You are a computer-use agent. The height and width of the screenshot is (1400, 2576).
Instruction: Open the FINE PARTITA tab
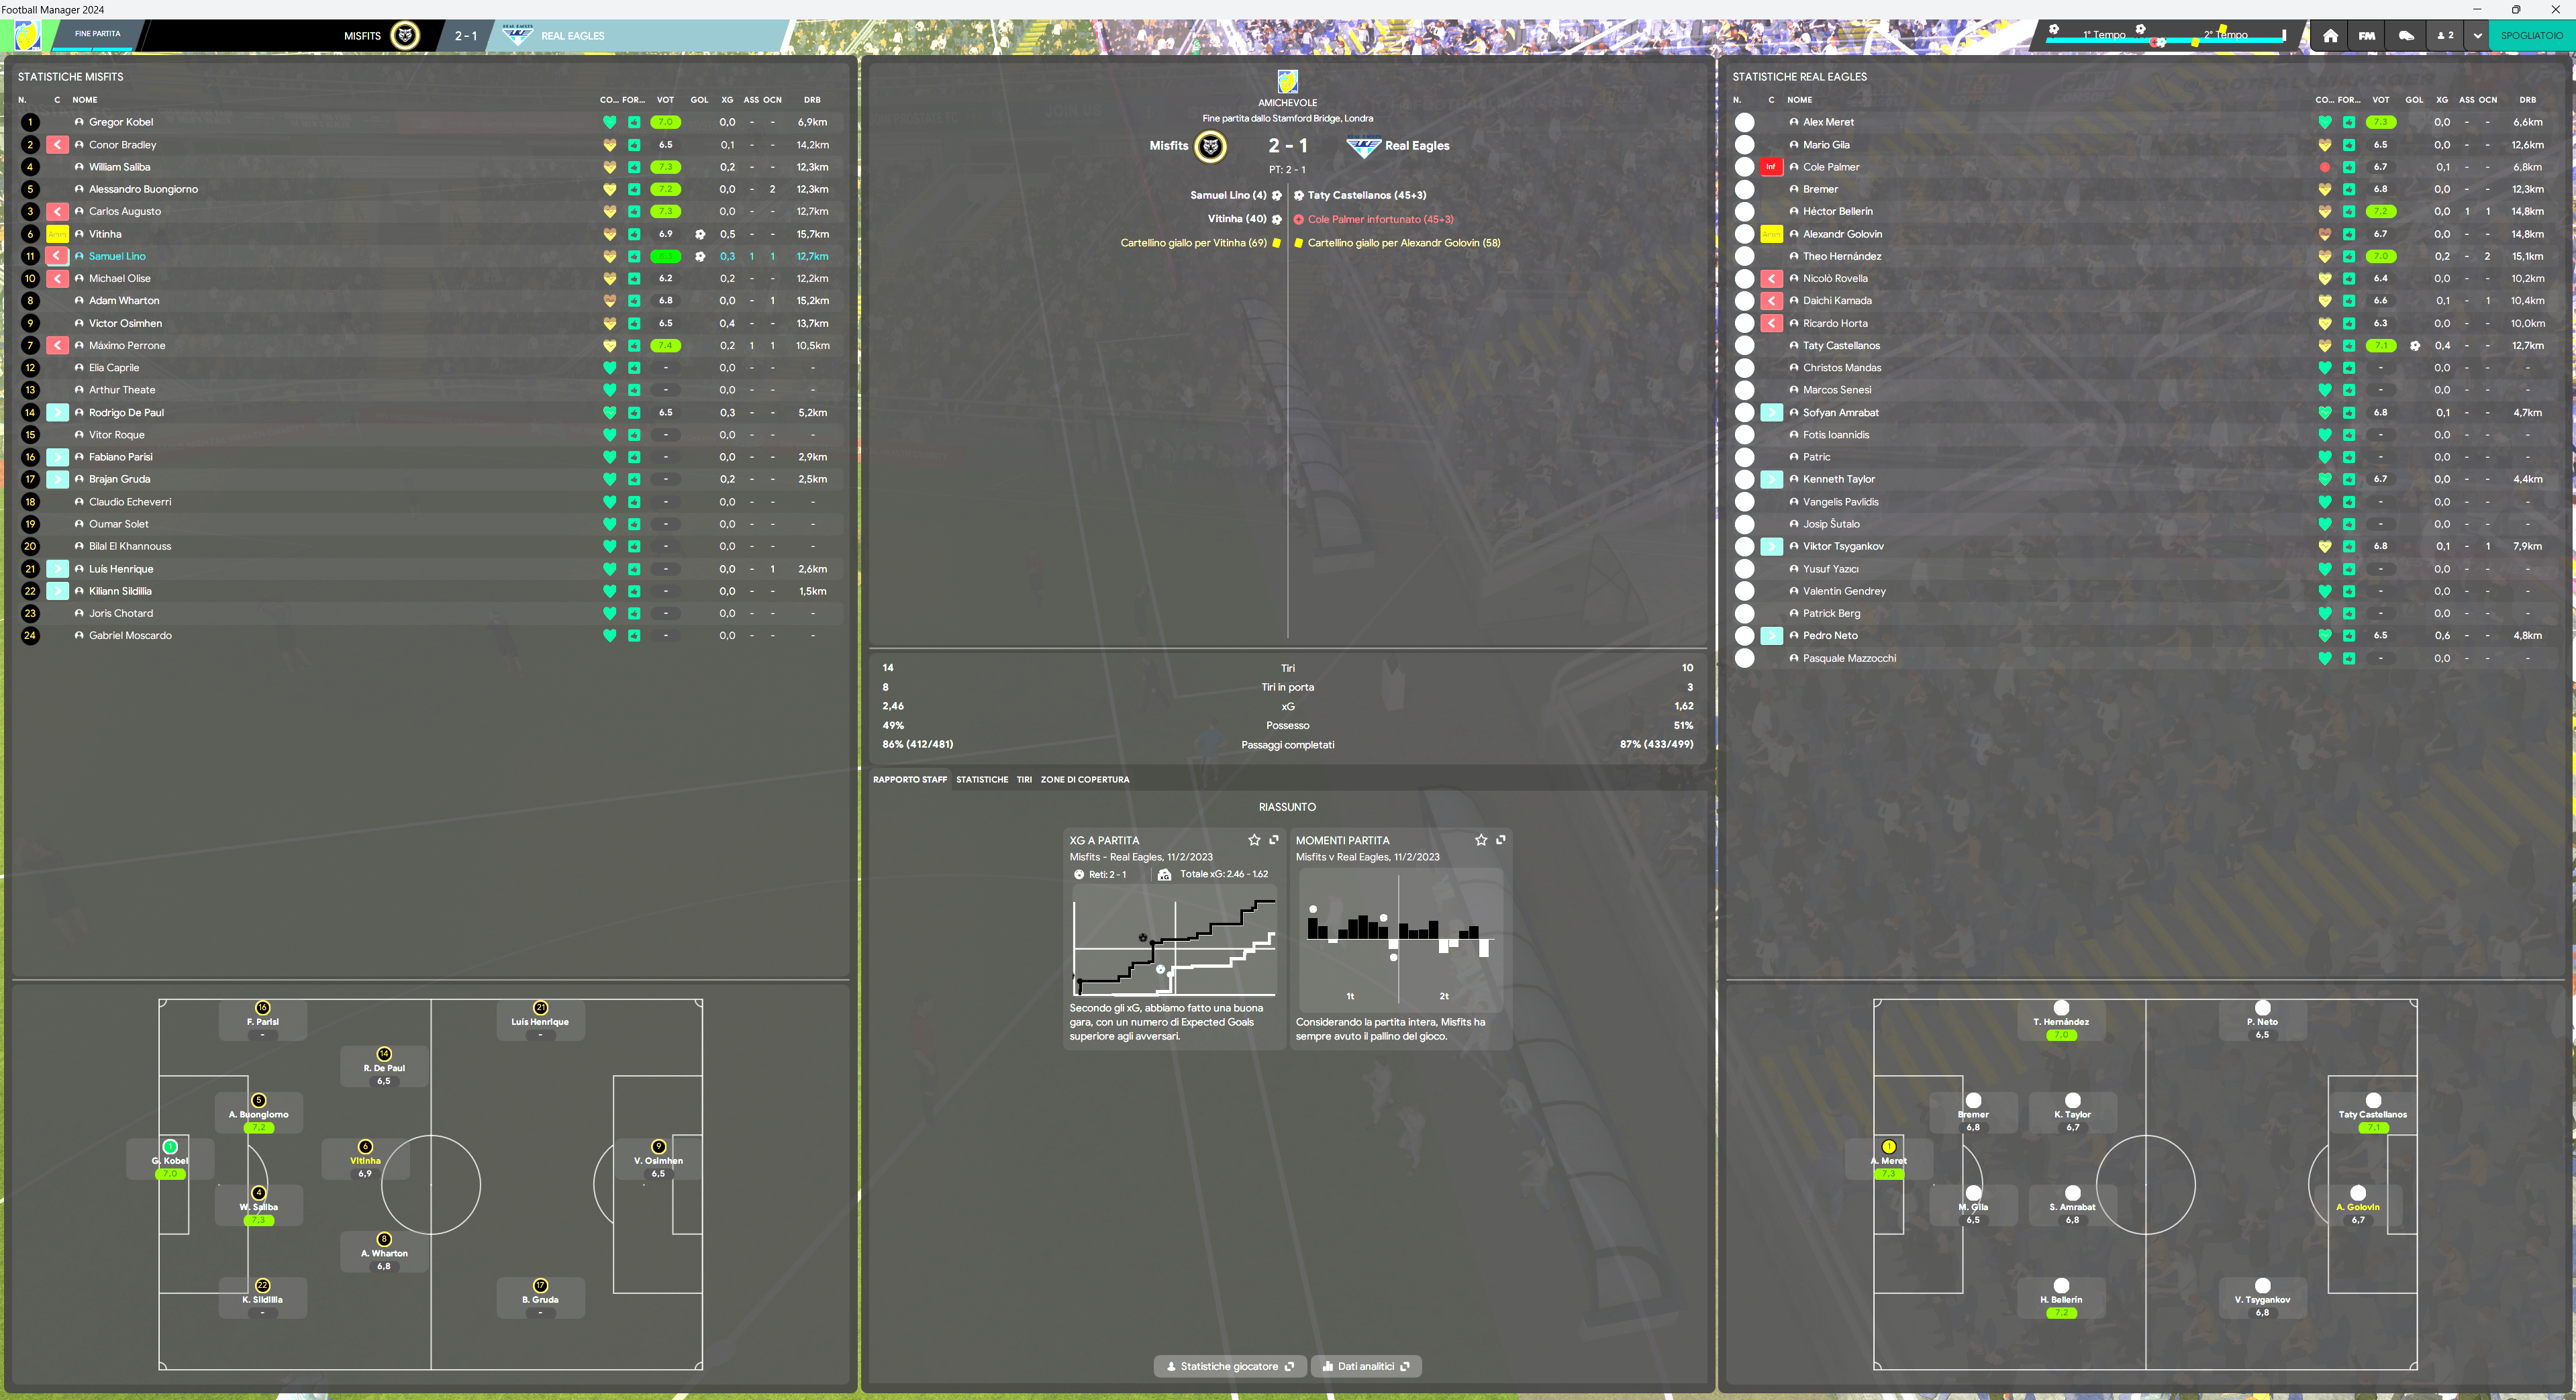tap(97, 34)
